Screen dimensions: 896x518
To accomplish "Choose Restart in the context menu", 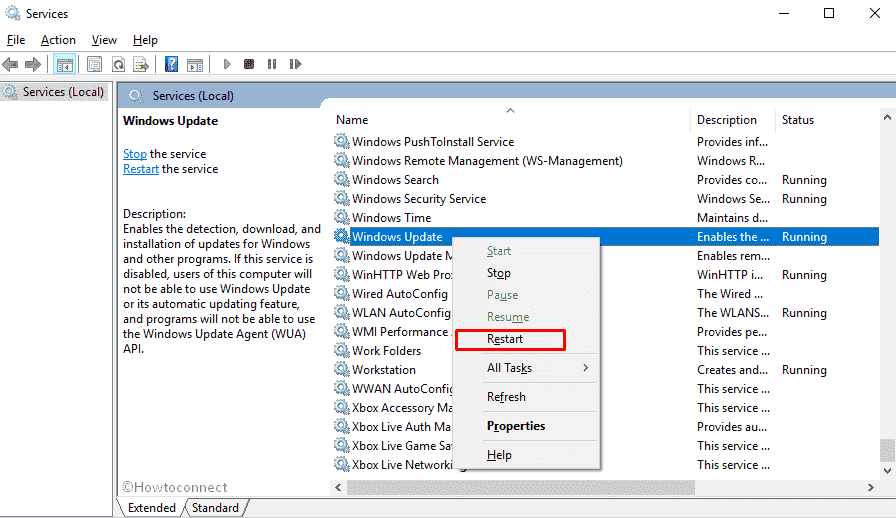I will point(505,339).
